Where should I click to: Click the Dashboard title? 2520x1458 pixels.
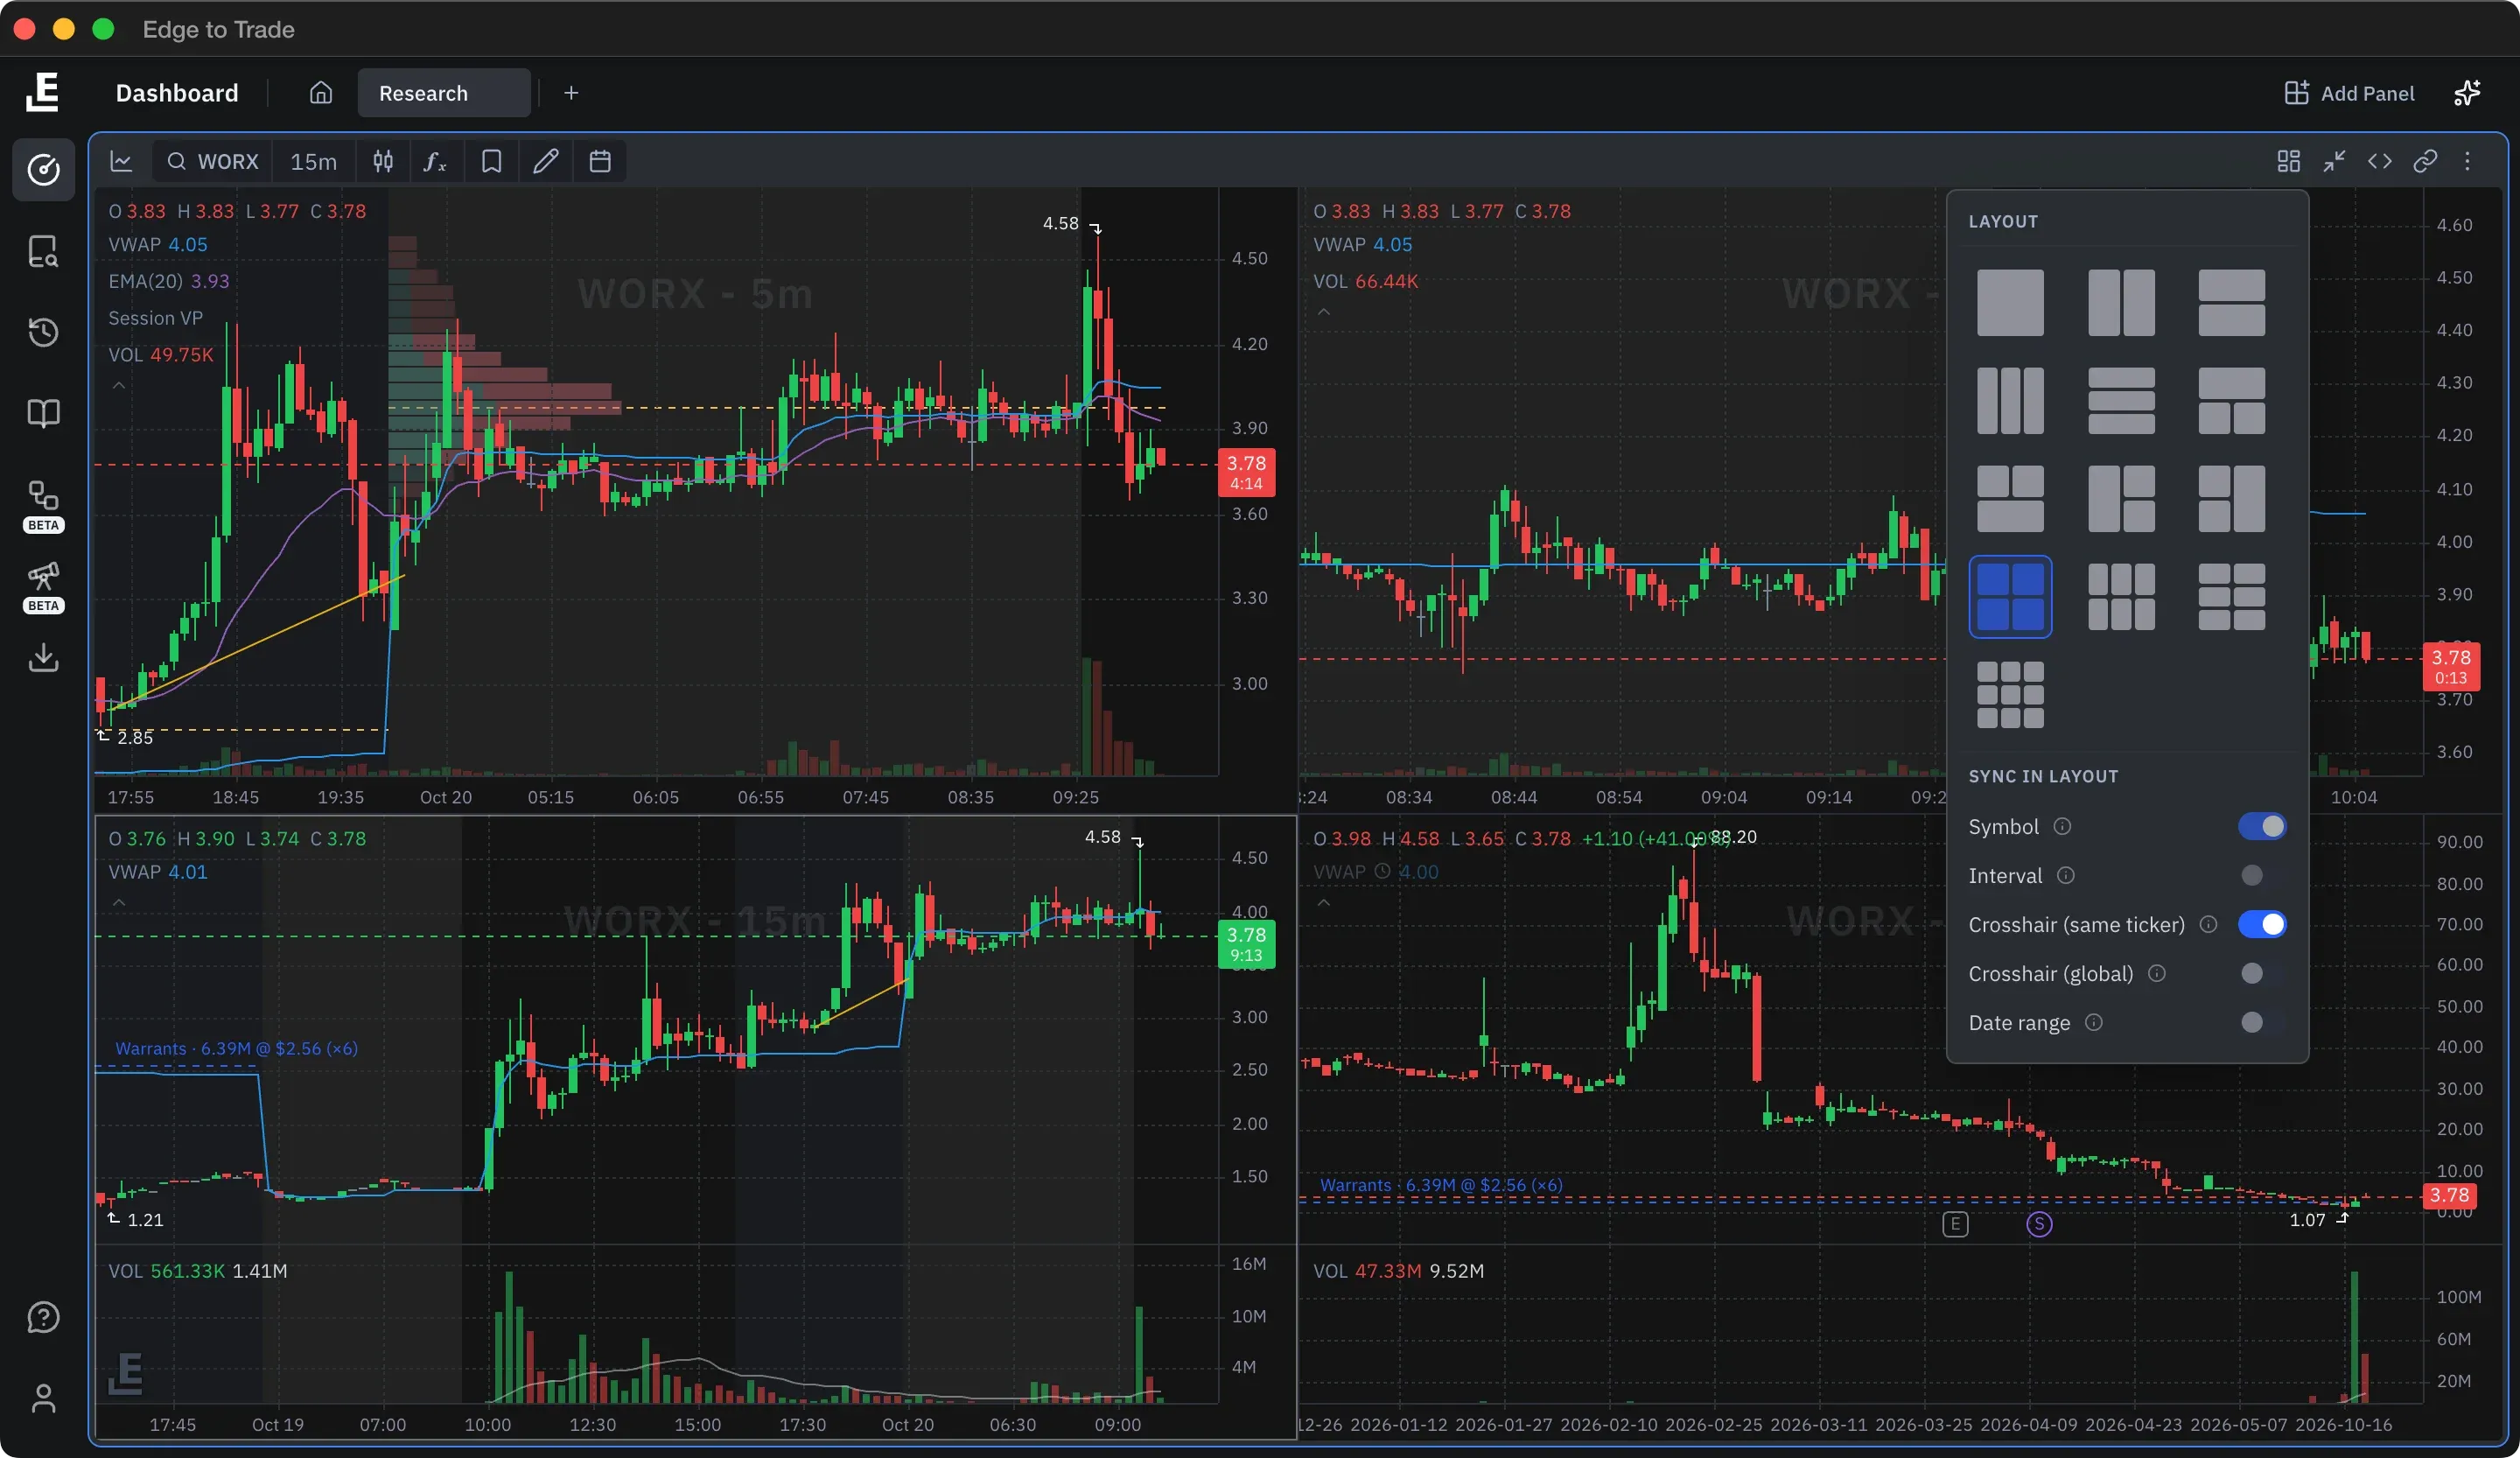click(x=177, y=93)
